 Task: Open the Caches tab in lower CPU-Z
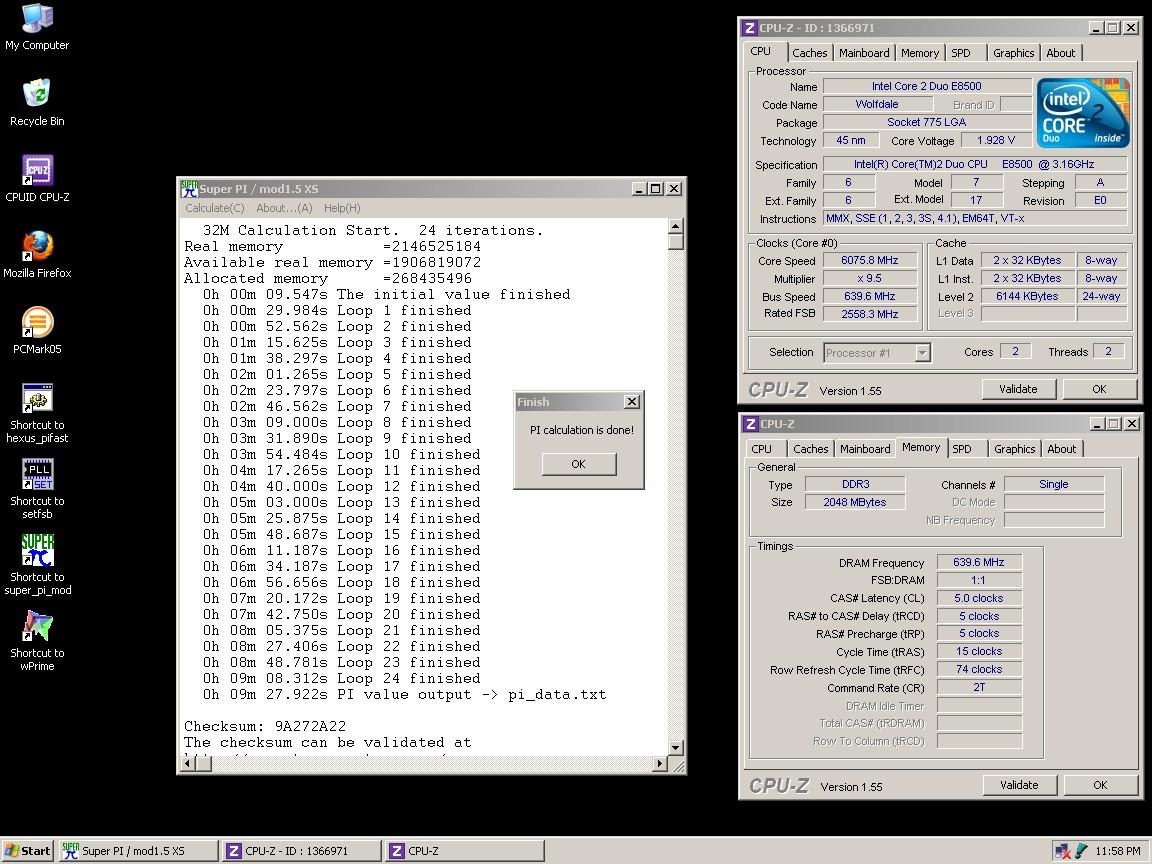[x=810, y=449]
